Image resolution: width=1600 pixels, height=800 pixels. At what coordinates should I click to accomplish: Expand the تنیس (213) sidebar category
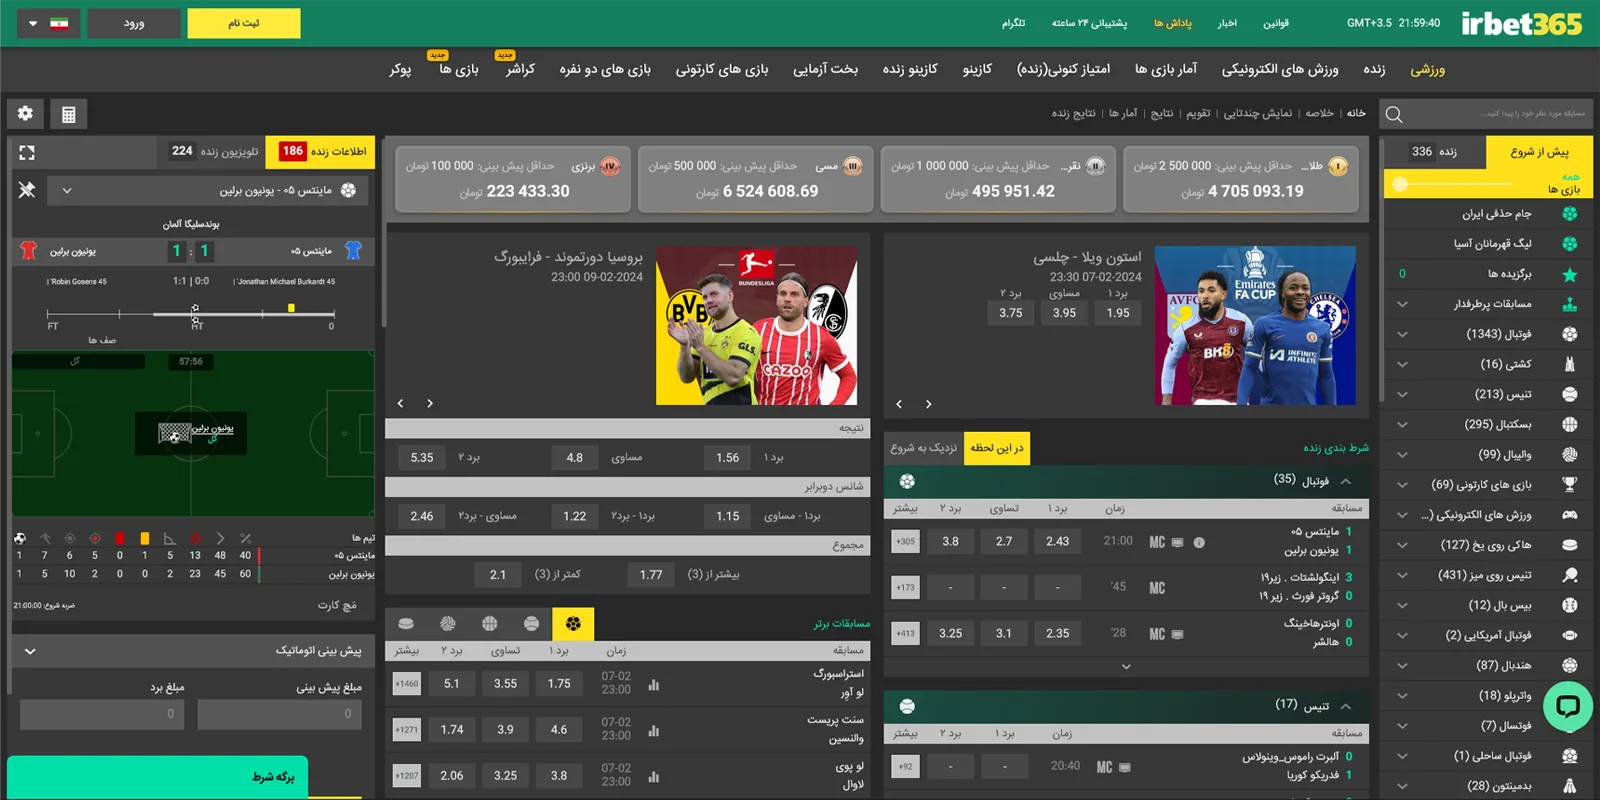[x=1402, y=394]
